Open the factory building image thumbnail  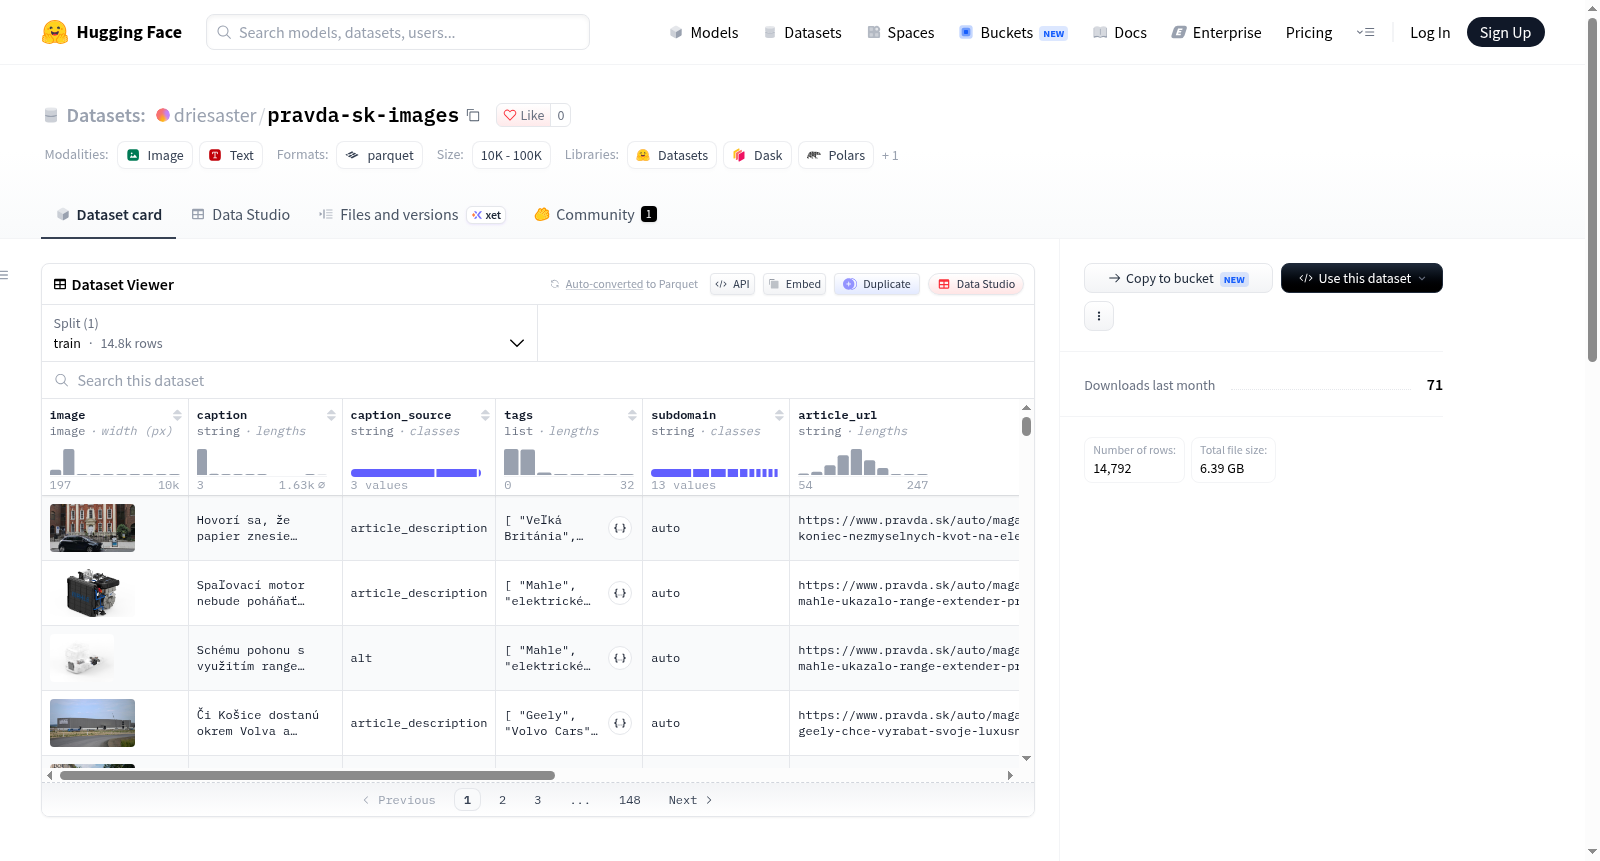(92, 723)
